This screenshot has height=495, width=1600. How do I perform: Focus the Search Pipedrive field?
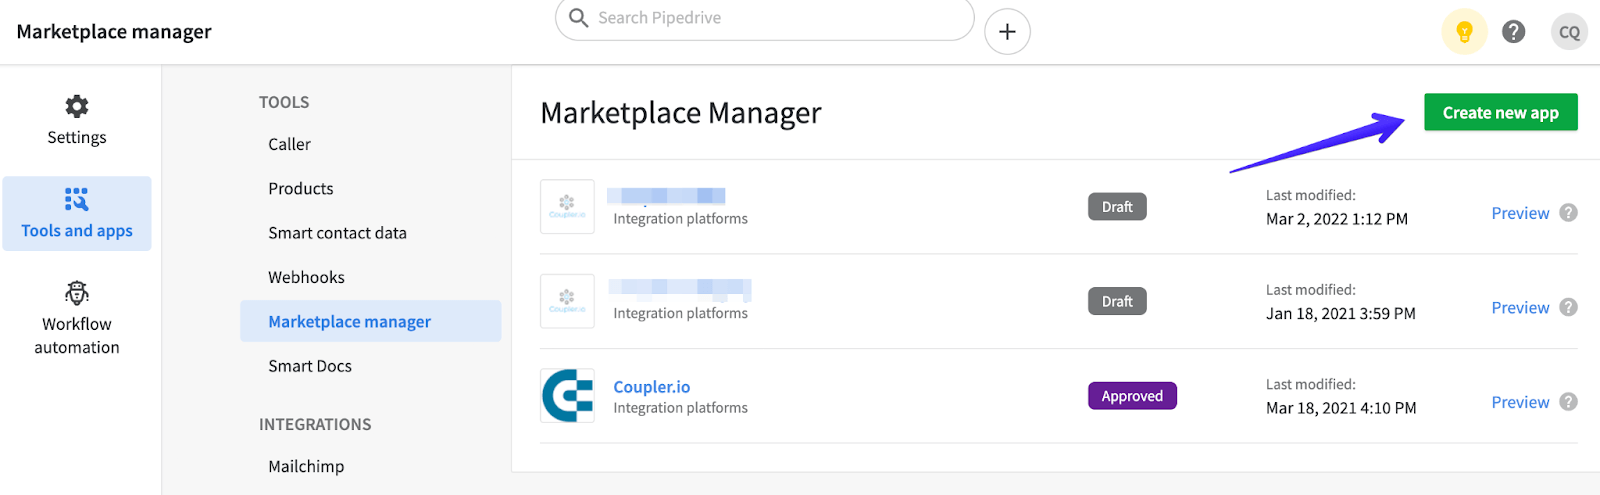point(765,18)
